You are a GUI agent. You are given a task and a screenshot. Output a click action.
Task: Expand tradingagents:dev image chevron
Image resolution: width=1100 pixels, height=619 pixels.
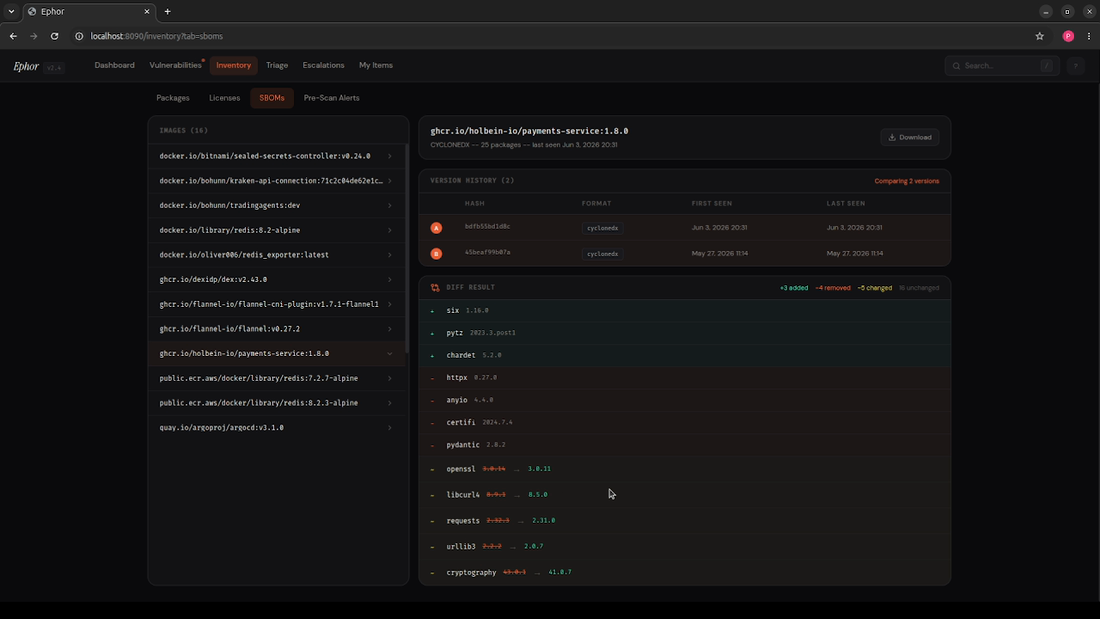(x=390, y=206)
